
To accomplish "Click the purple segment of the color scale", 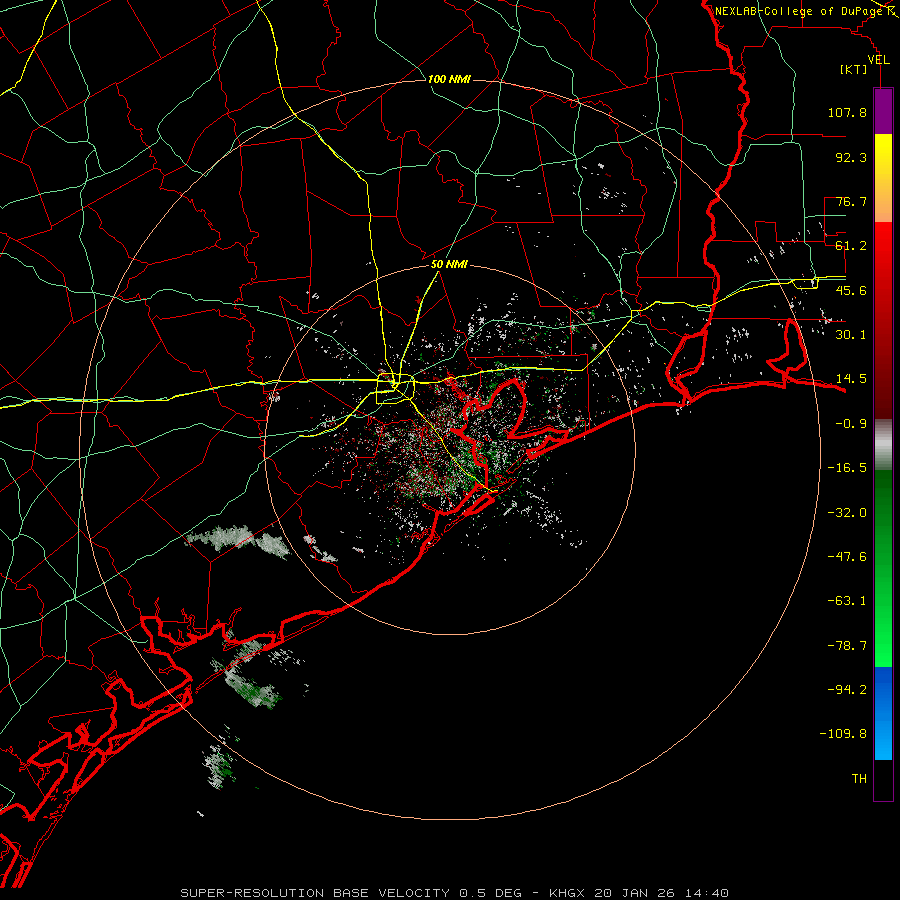I will tap(883, 111).
